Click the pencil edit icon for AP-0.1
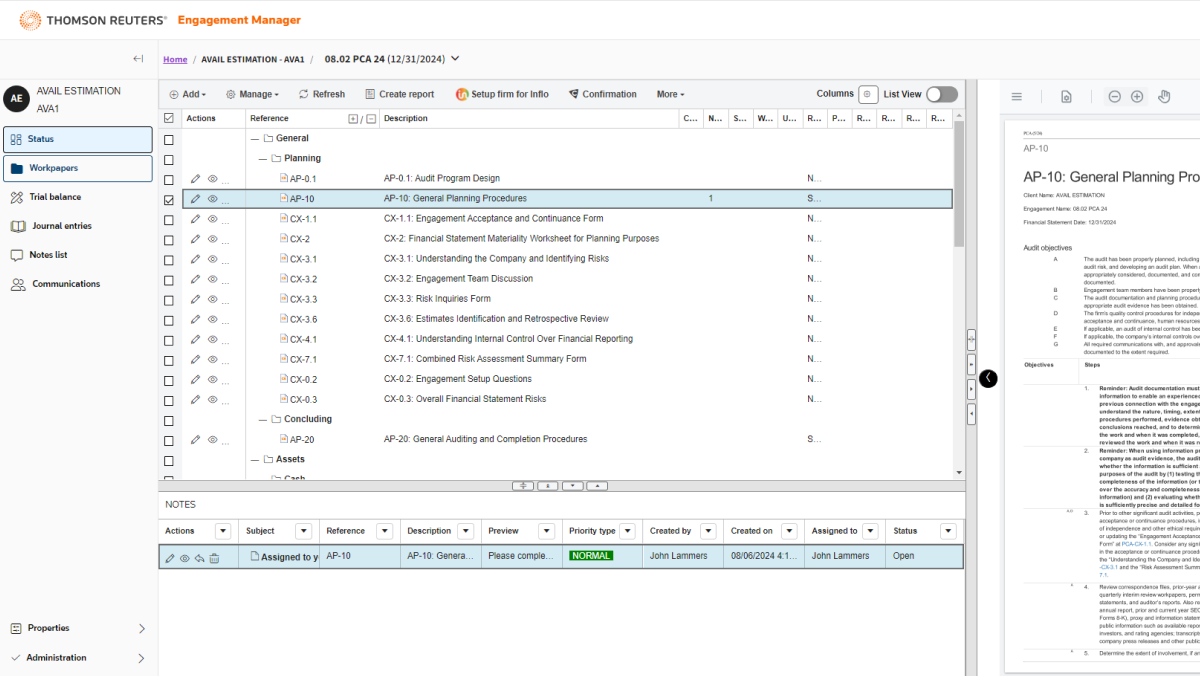This screenshot has width=1200, height=676. click(x=196, y=179)
